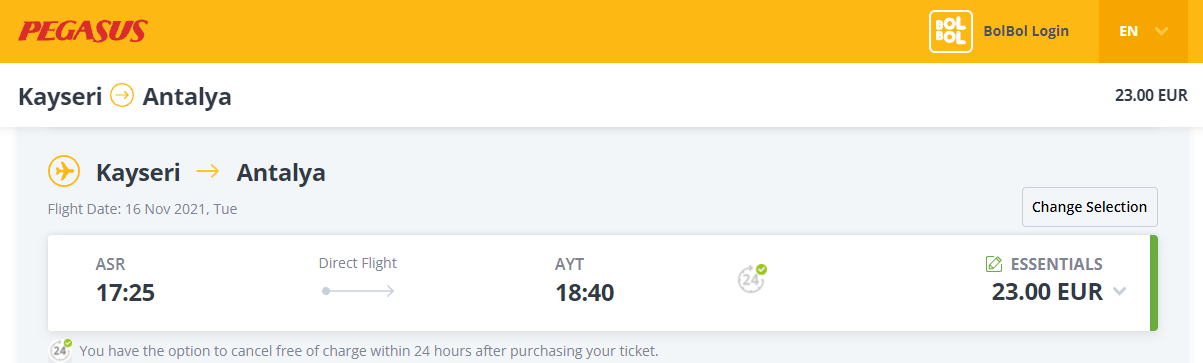This screenshot has height=363, width=1203.
Task: Open the BolBol logo icon
Action: click(951, 31)
